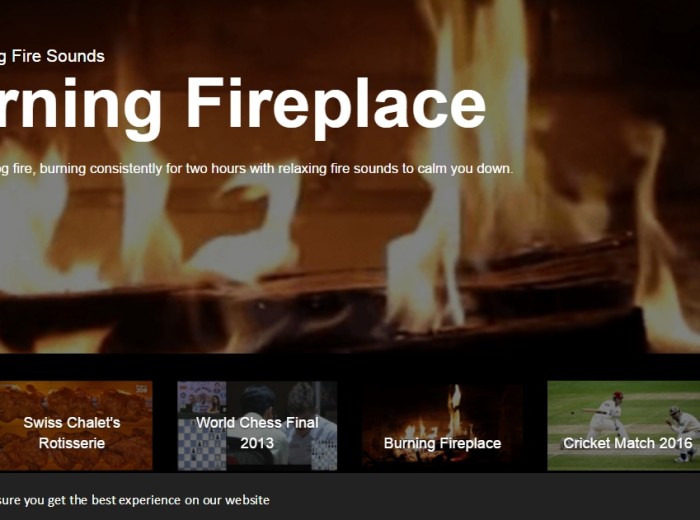Click the large Burning Fireplace heading
The image size is (700, 520).
point(242,105)
